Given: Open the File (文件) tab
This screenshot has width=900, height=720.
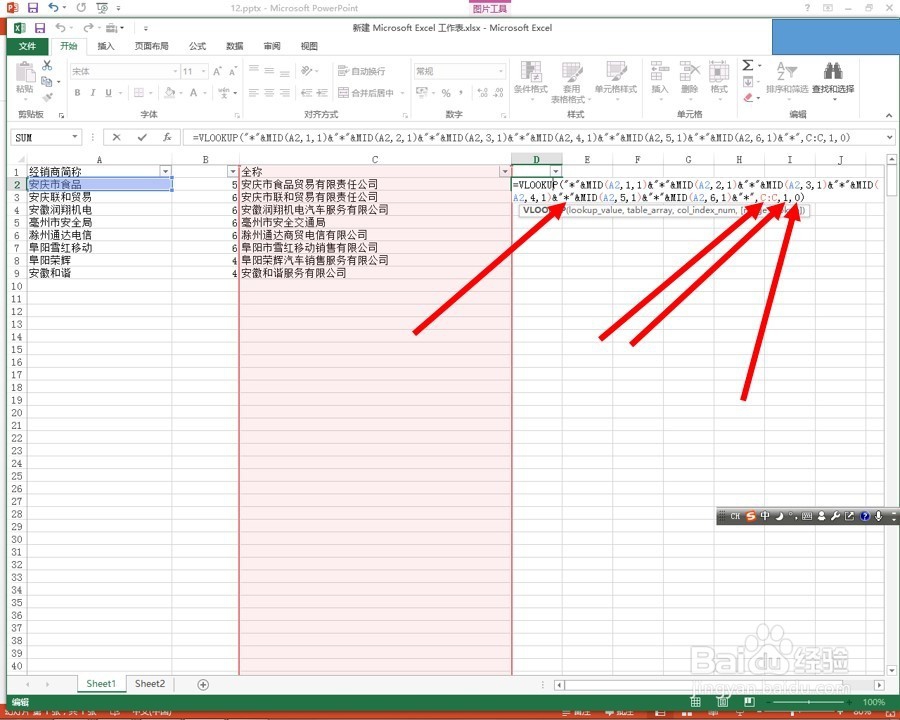Looking at the screenshot, I should [x=28, y=46].
